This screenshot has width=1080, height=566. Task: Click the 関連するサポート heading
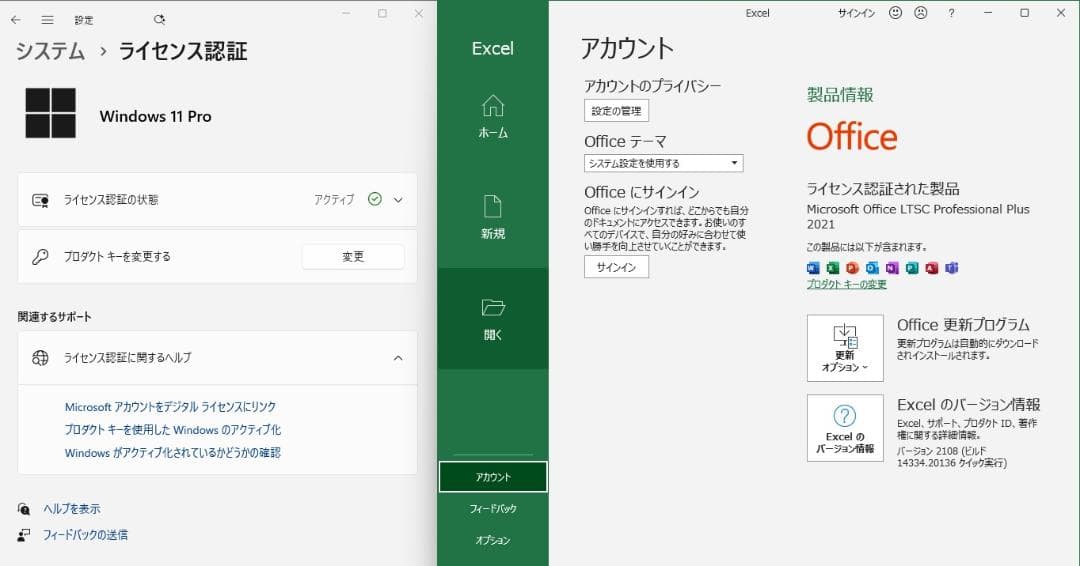point(54,317)
